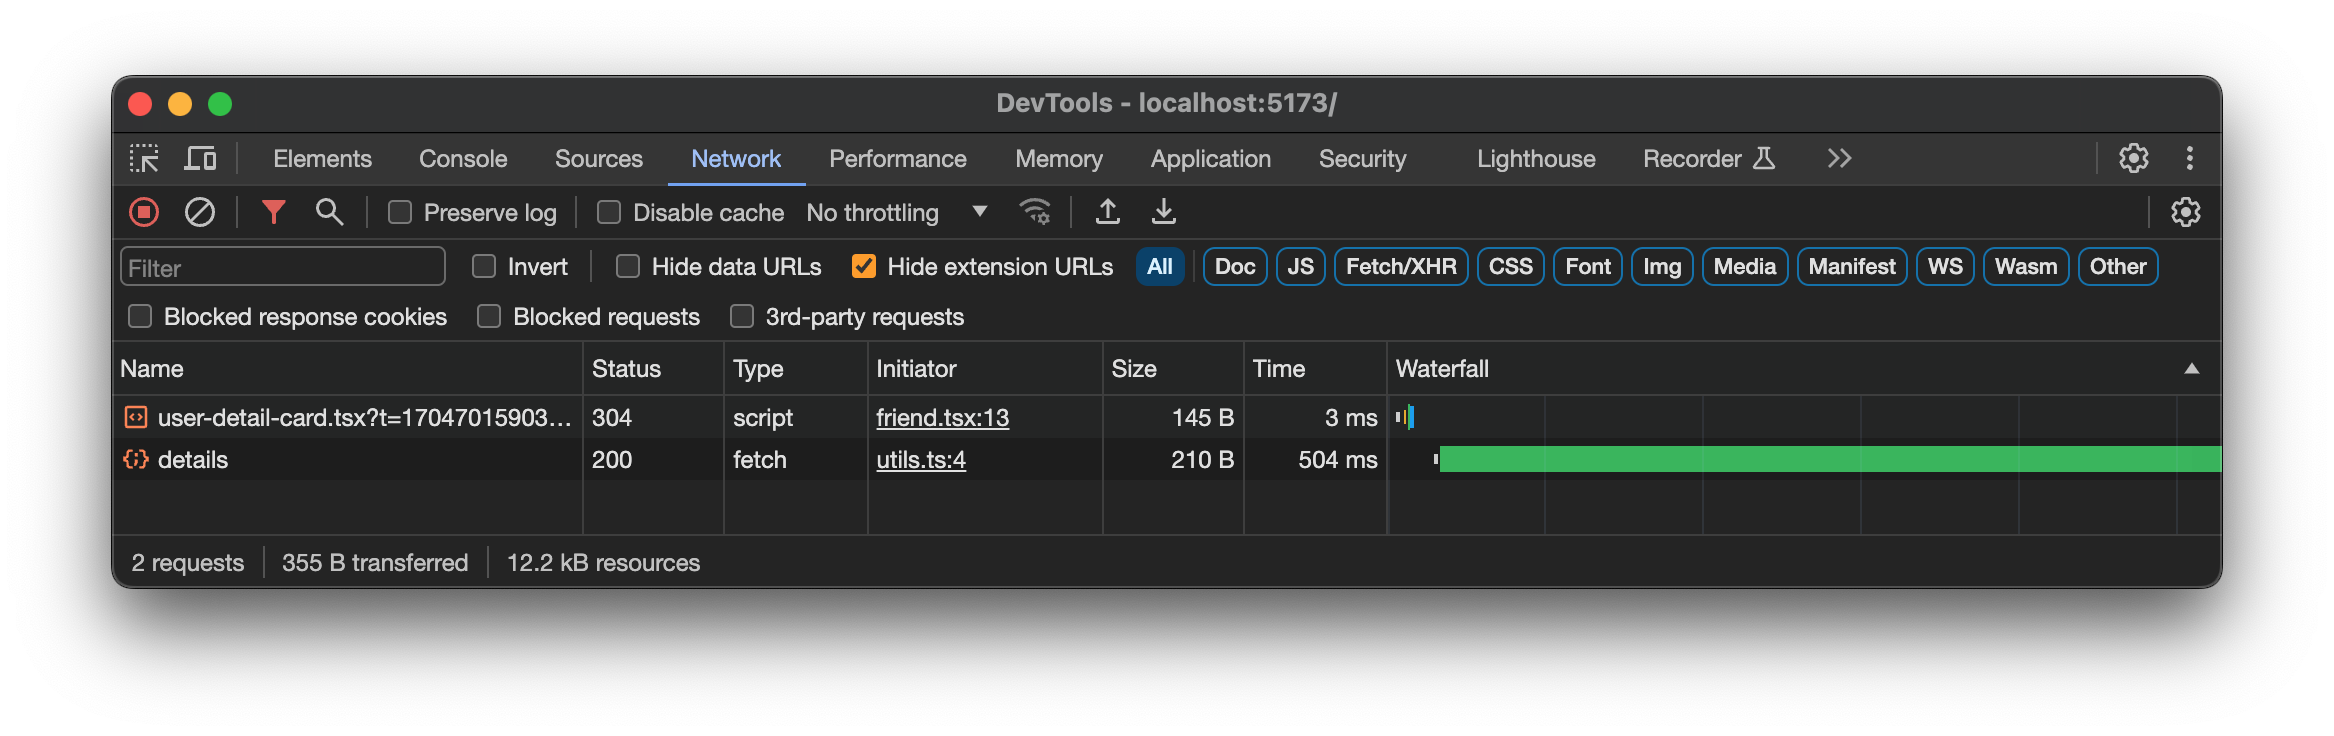Open network search with magnifier icon
The height and width of the screenshot is (736, 2334).
tap(329, 212)
